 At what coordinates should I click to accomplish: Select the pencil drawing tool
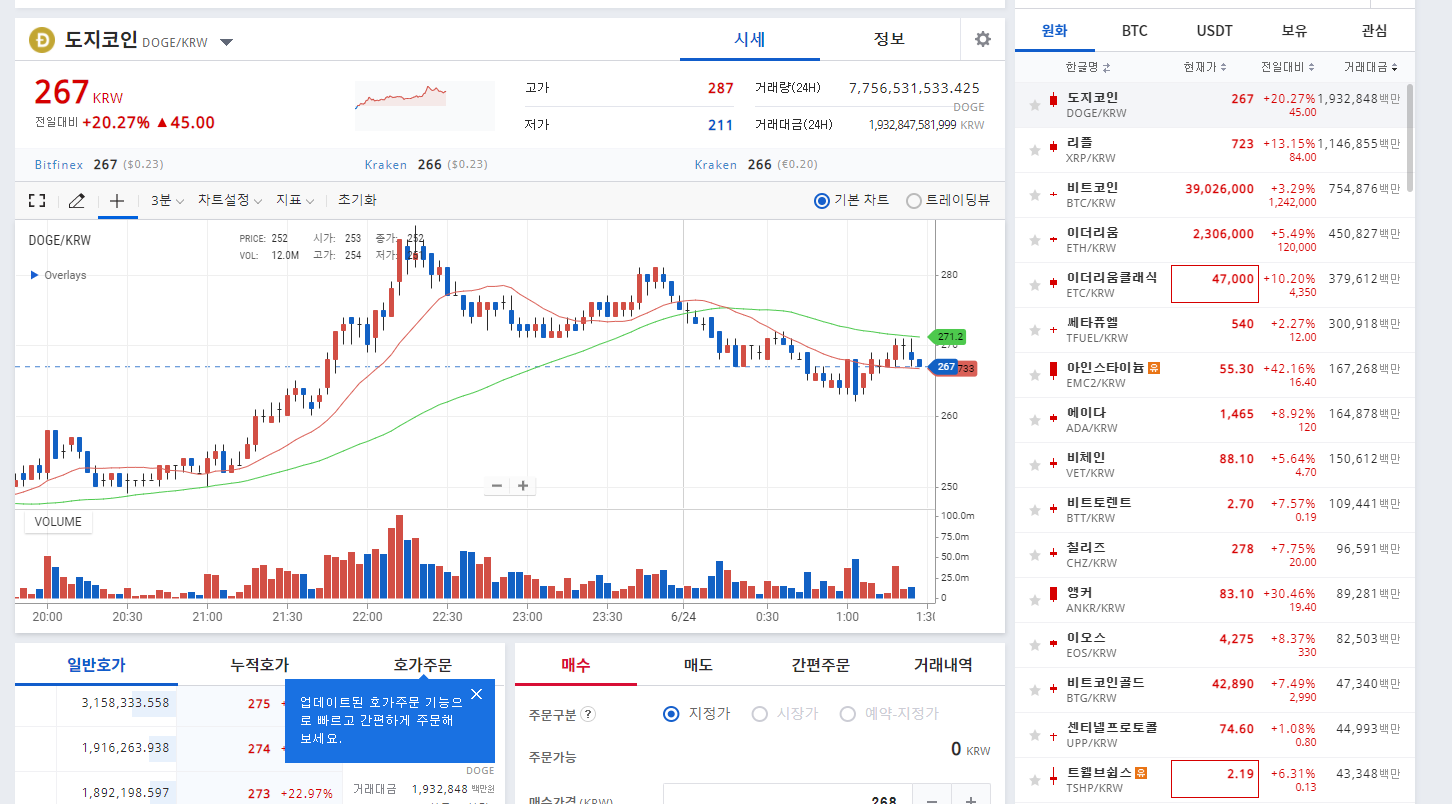pyautogui.click(x=76, y=200)
